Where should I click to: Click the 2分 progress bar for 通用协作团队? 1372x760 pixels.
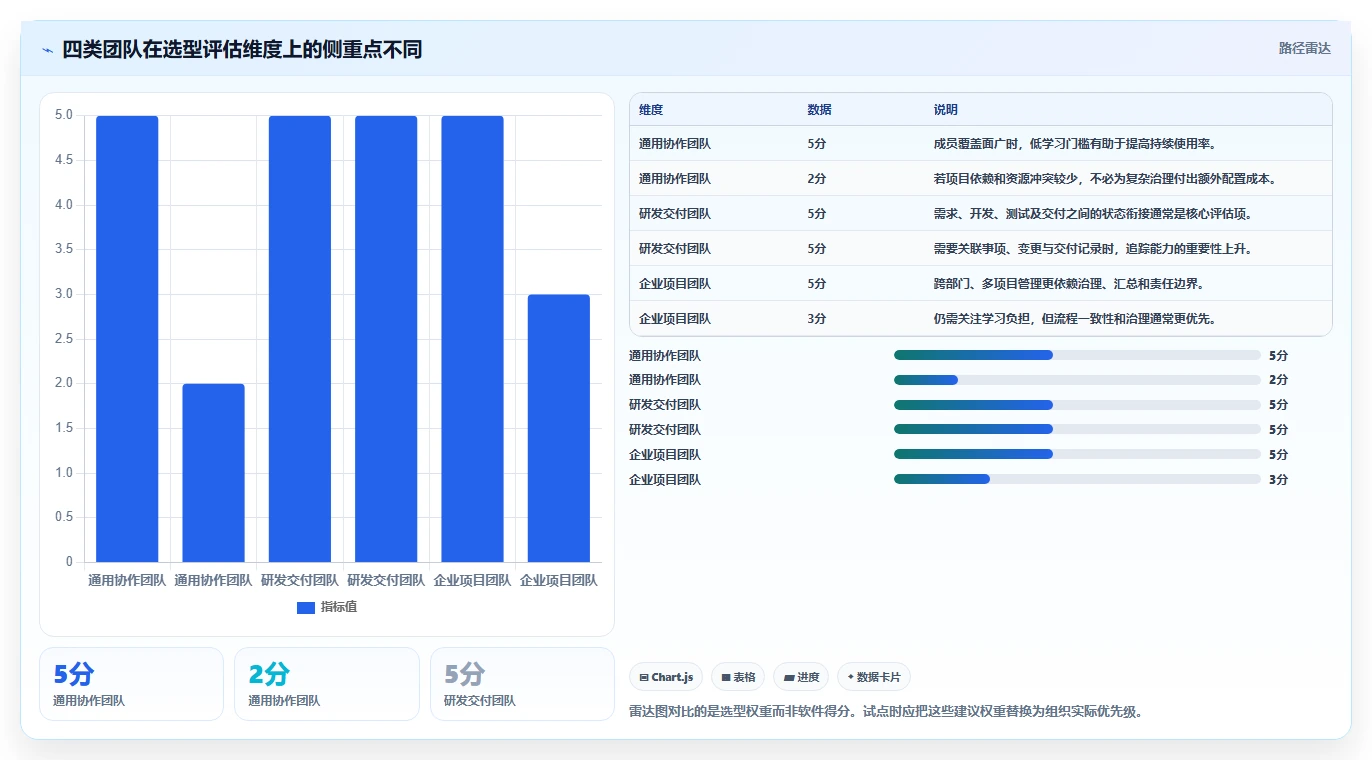point(1077,380)
